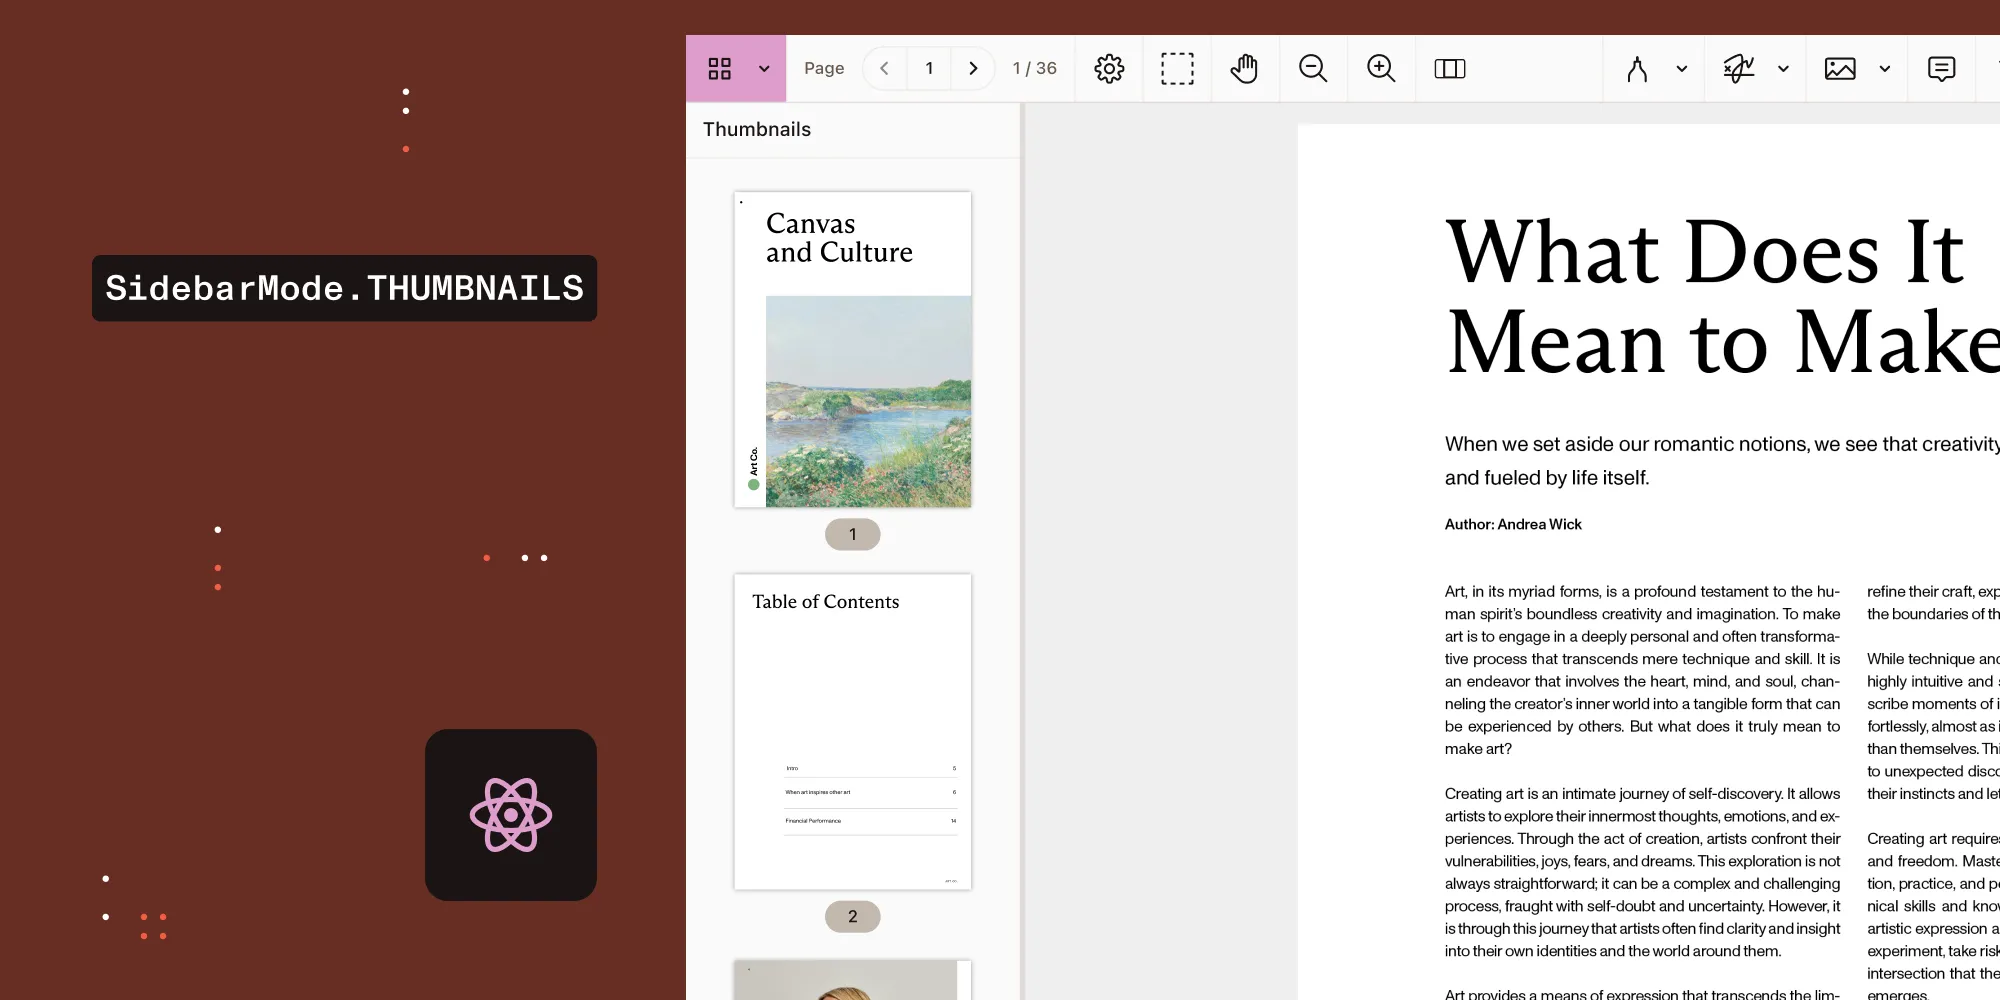Screen dimensions: 2000x1000
Task: Open the sidebar mode dropdown chevron
Action: click(x=764, y=69)
